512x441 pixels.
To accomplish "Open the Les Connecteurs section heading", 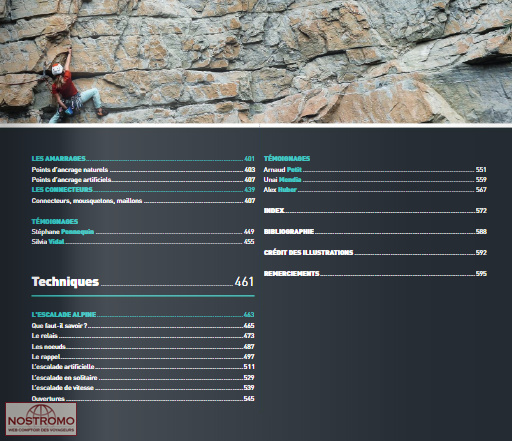I will click(x=143, y=190).
